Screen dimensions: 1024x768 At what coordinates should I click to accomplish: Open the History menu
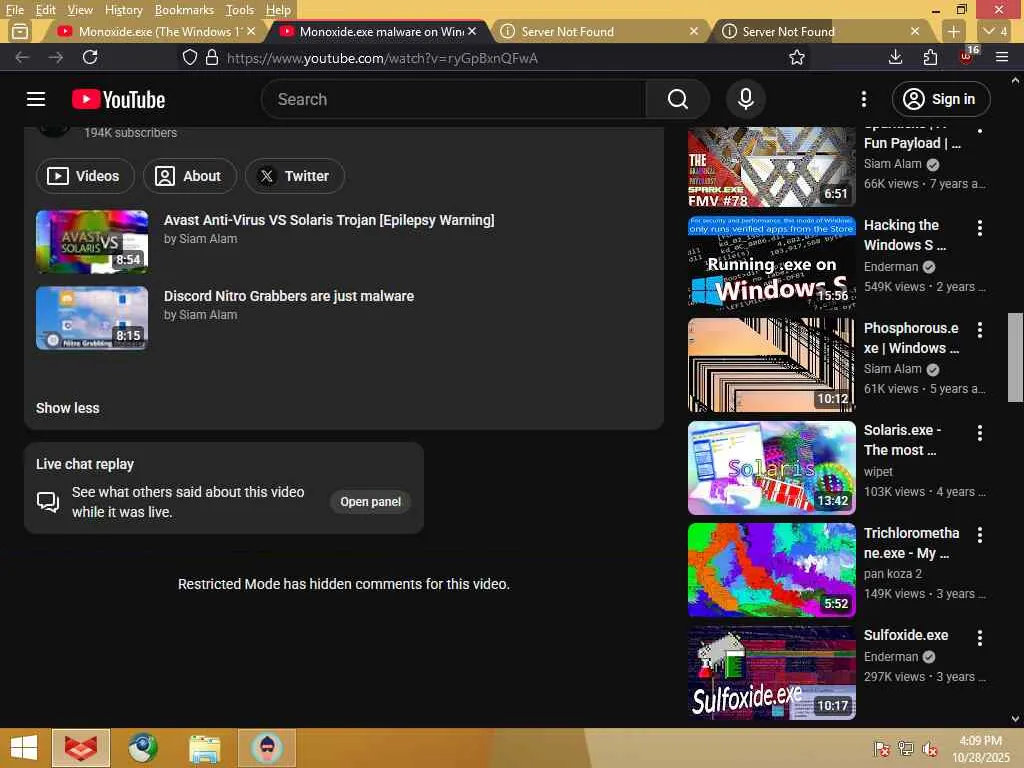point(123,10)
